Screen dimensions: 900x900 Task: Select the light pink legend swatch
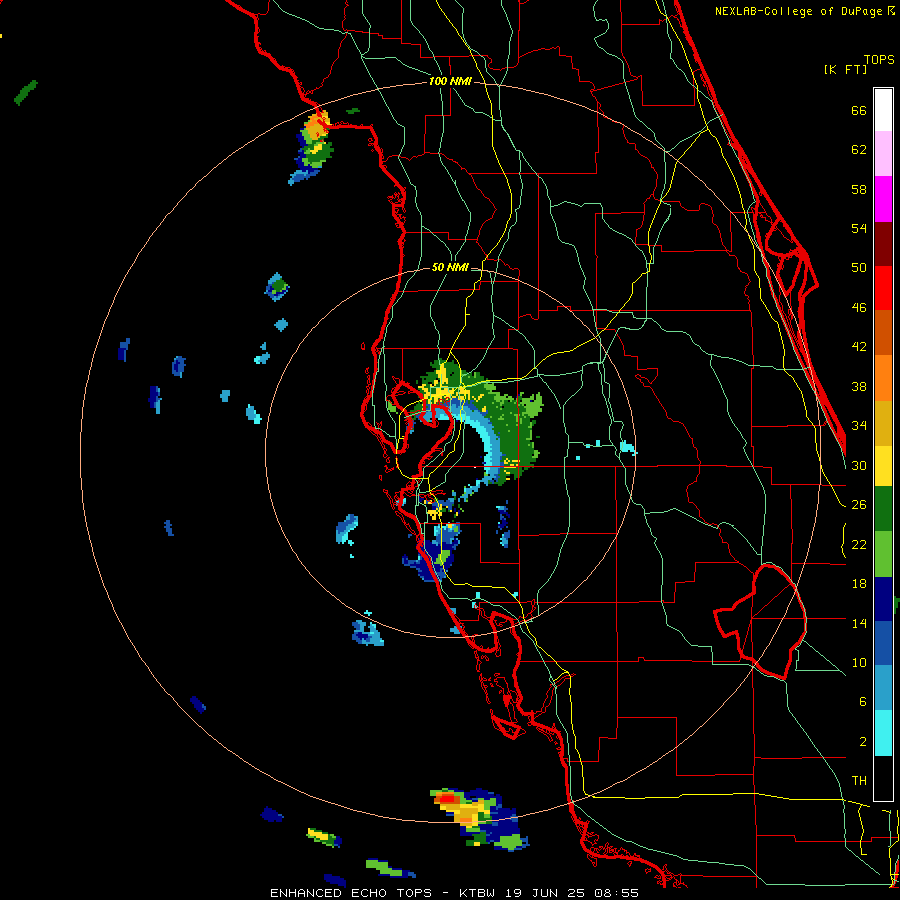[x=883, y=153]
